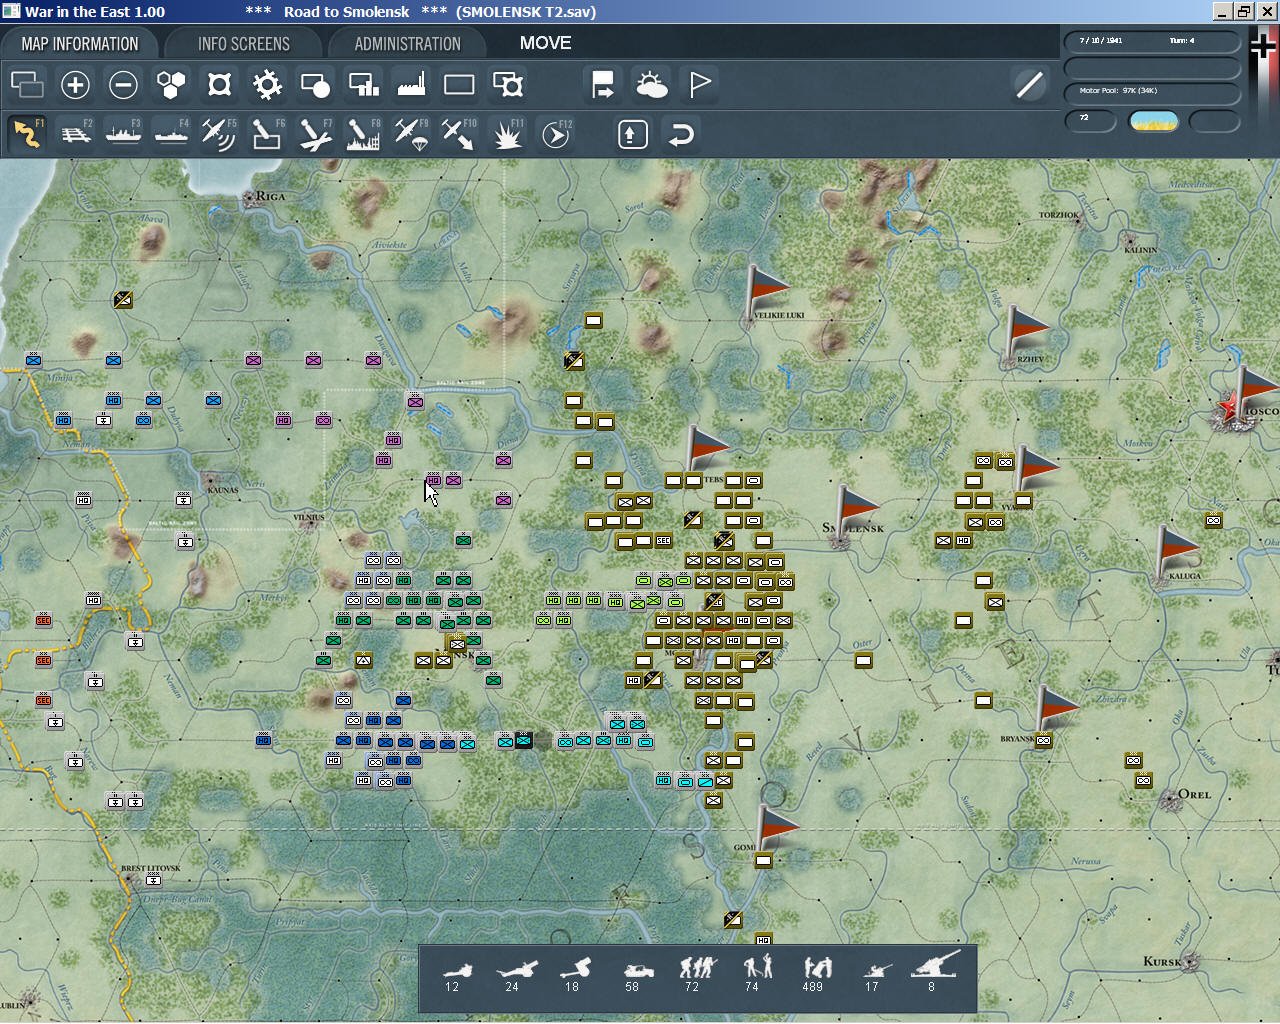Select F4 Amphibious transport mode icon
Screen dimensions: 1280x1024
click(x=172, y=134)
